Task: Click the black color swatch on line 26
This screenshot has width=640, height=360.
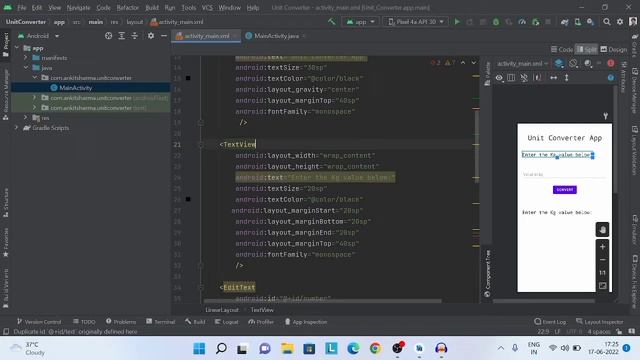Action: (x=188, y=199)
